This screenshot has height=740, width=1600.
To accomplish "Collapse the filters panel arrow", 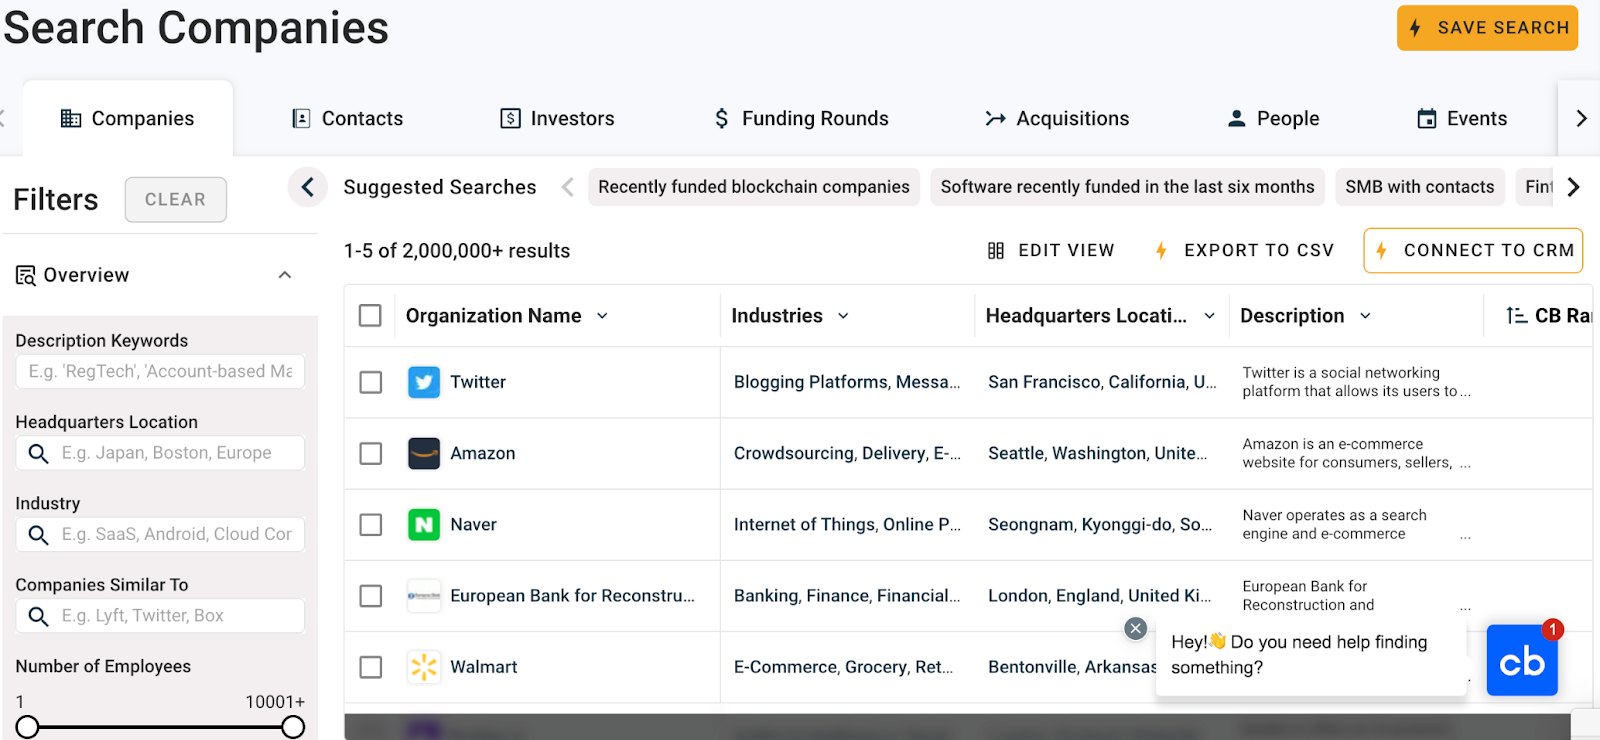I will coord(308,187).
